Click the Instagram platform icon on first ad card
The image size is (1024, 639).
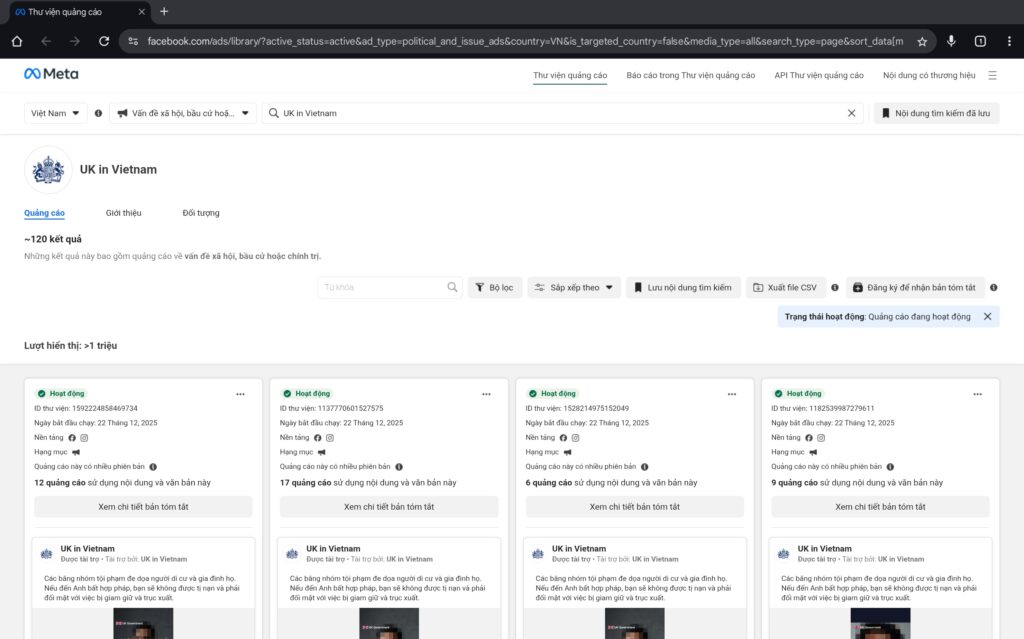tap(84, 438)
